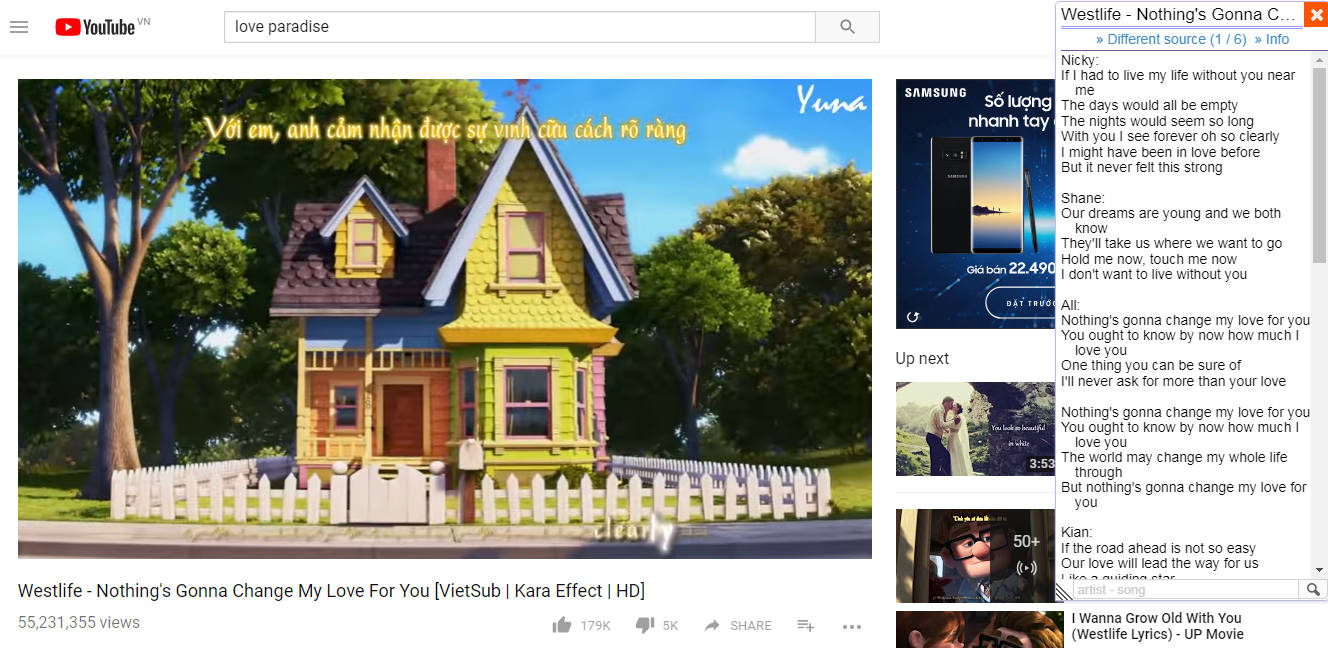Close the lyrics panel with the orange X
Image resolution: width=1328 pixels, height=648 pixels.
[1316, 14]
